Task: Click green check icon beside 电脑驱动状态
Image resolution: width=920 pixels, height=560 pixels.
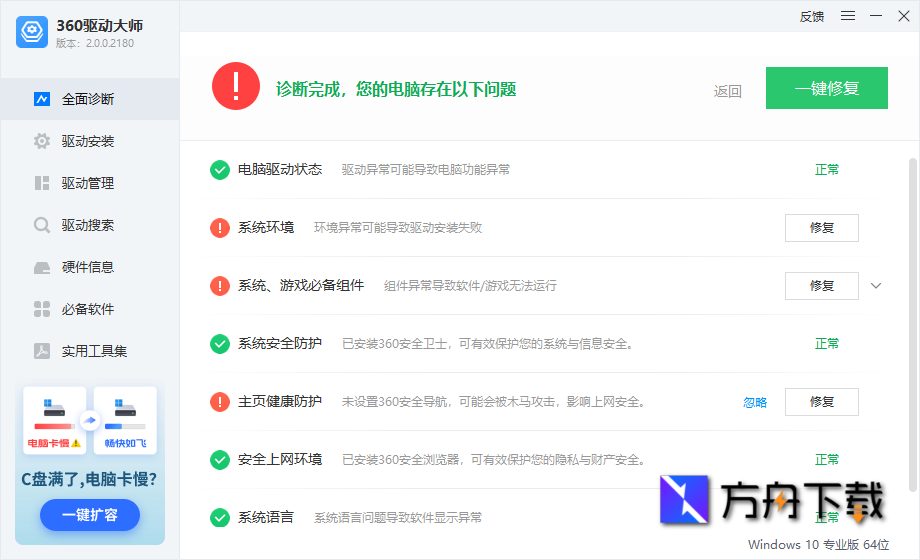Action: 220,170
